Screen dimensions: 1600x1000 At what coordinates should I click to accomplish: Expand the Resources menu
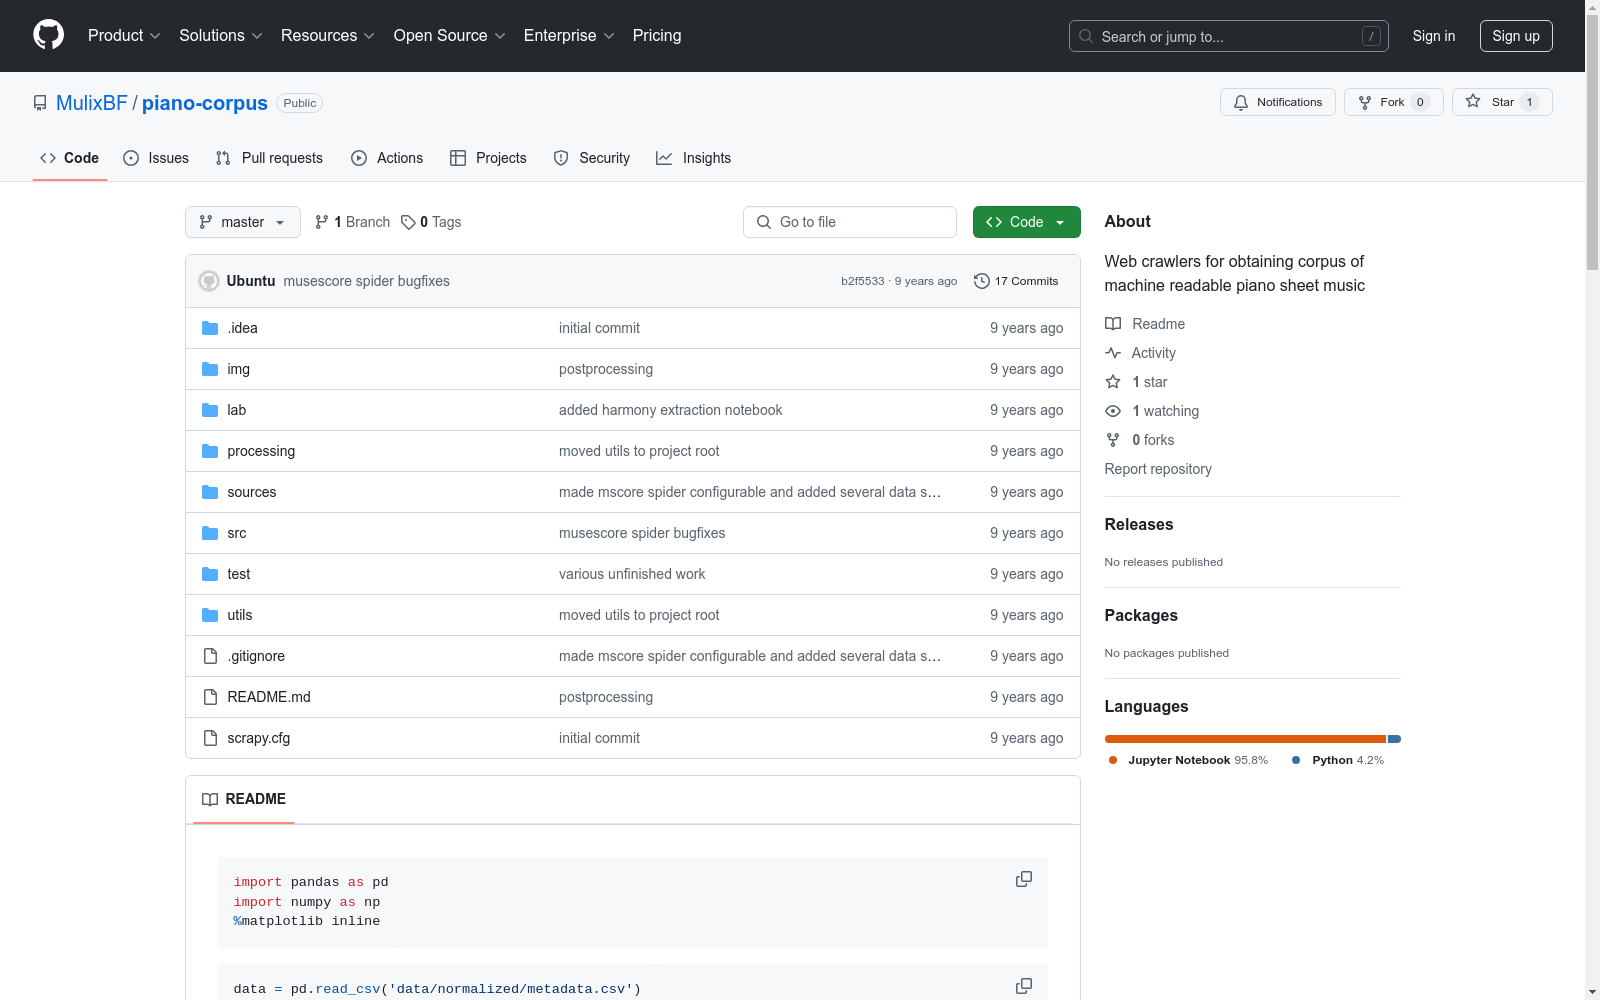pos(328,35)
